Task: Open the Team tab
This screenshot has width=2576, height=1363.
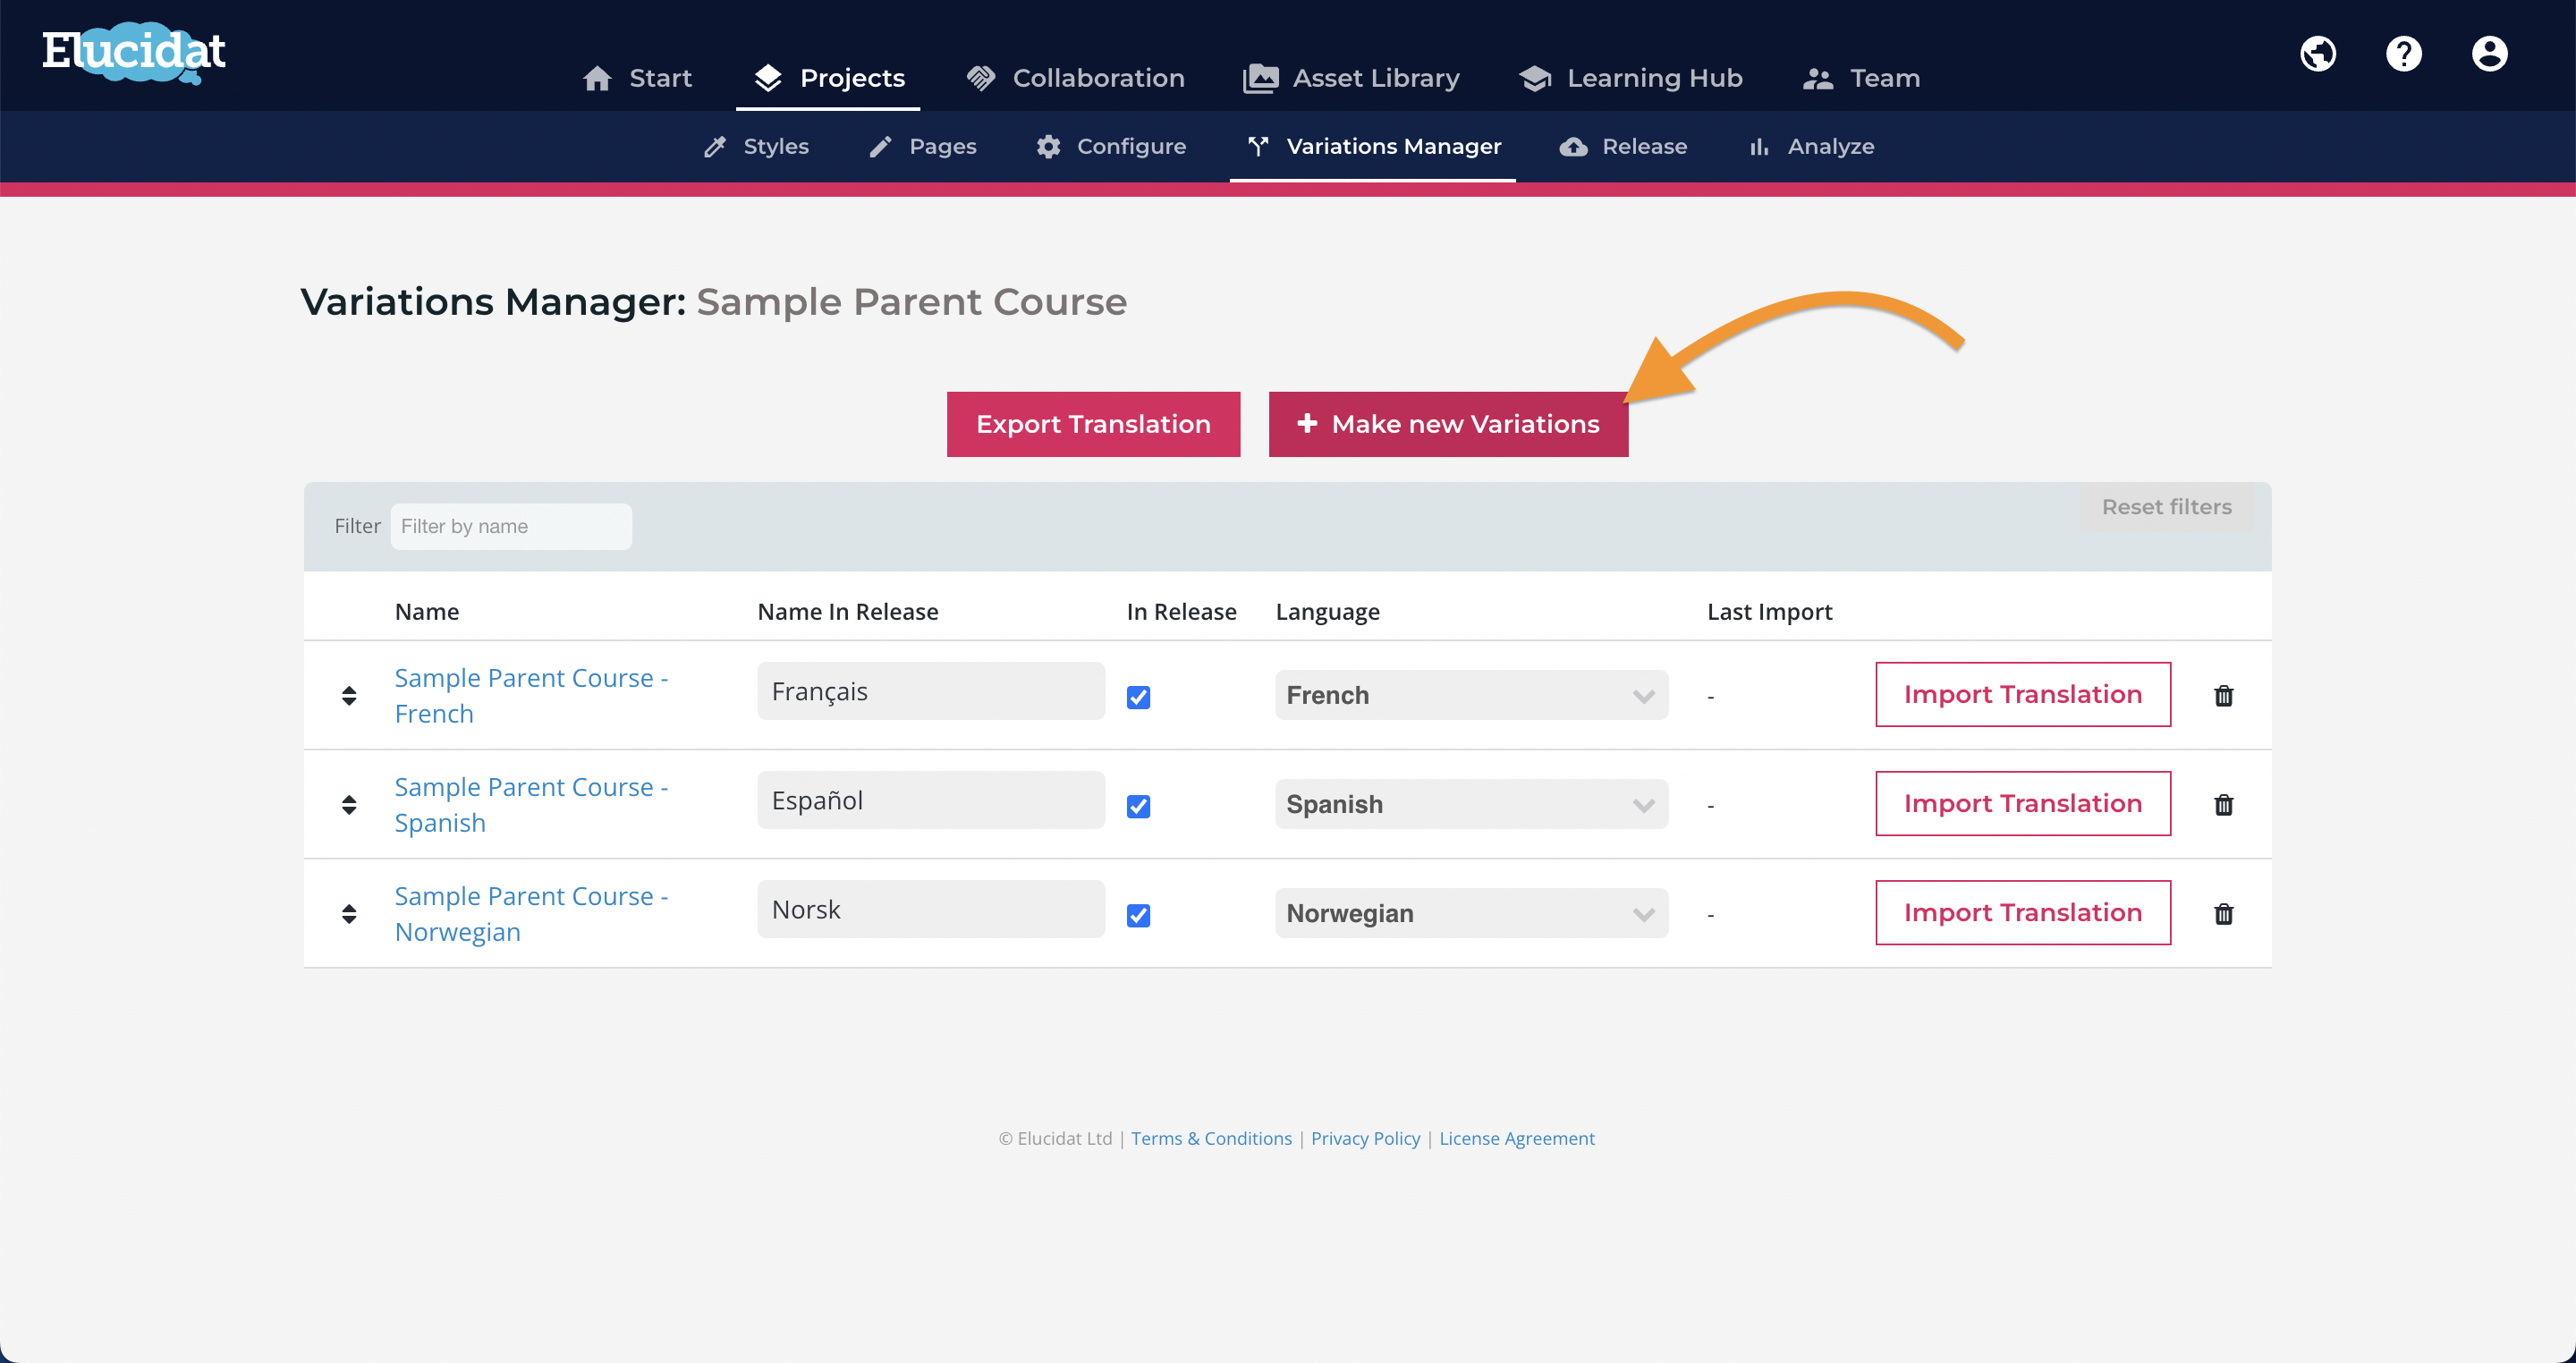Action: pos(1861,78)
